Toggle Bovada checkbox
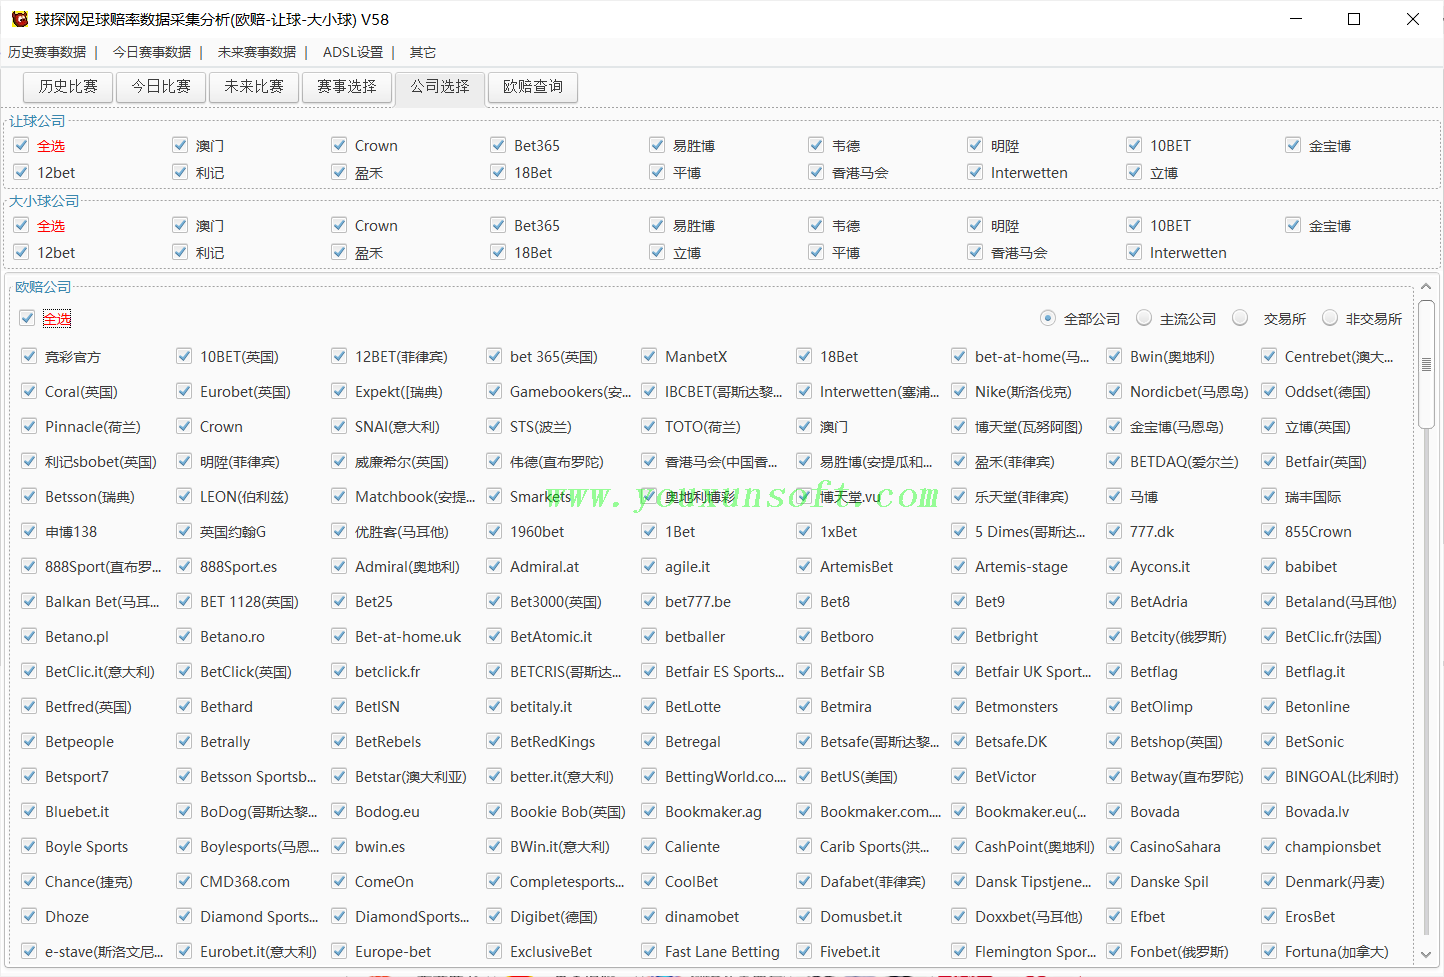Viewport: 1444px width, 977px height. (1114, 811)
